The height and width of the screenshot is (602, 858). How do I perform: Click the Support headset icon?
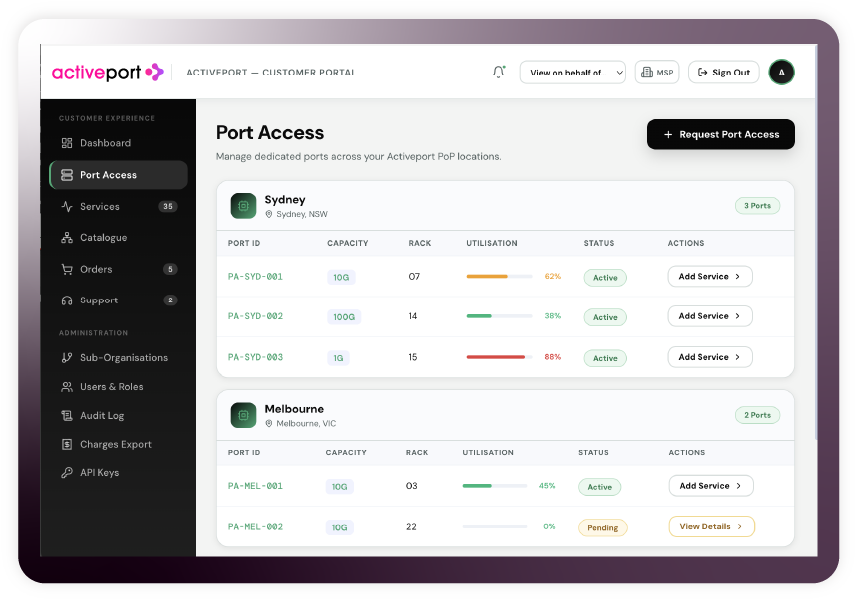click(x=67, y=300)
